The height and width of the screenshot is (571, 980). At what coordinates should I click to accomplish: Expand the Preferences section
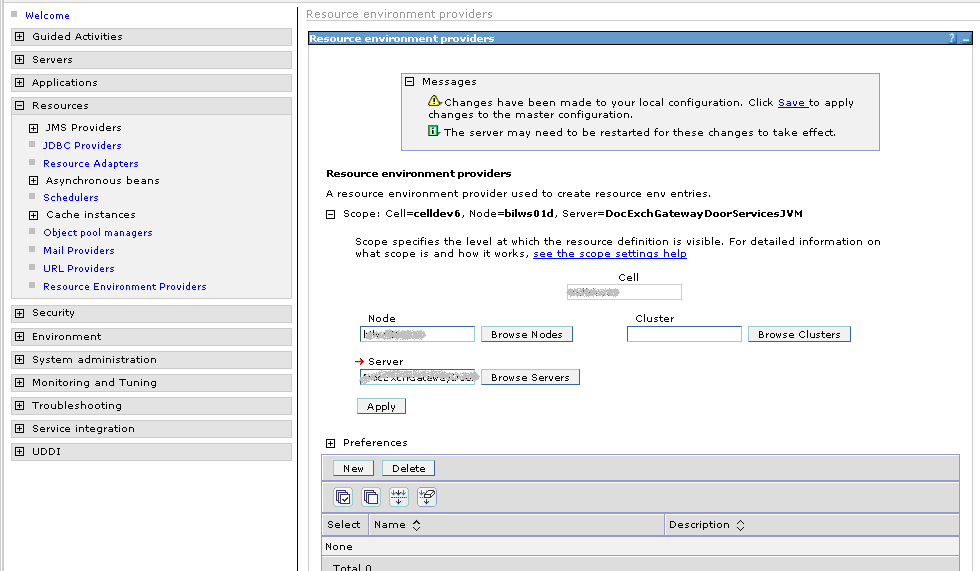pyautogui.click(x=331, y=443)
